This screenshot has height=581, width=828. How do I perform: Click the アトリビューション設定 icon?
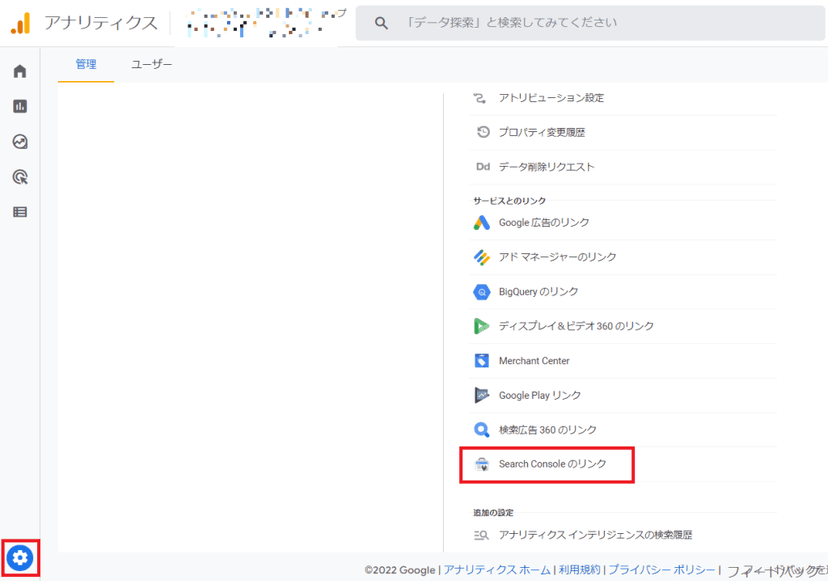[x=479, y=98]
